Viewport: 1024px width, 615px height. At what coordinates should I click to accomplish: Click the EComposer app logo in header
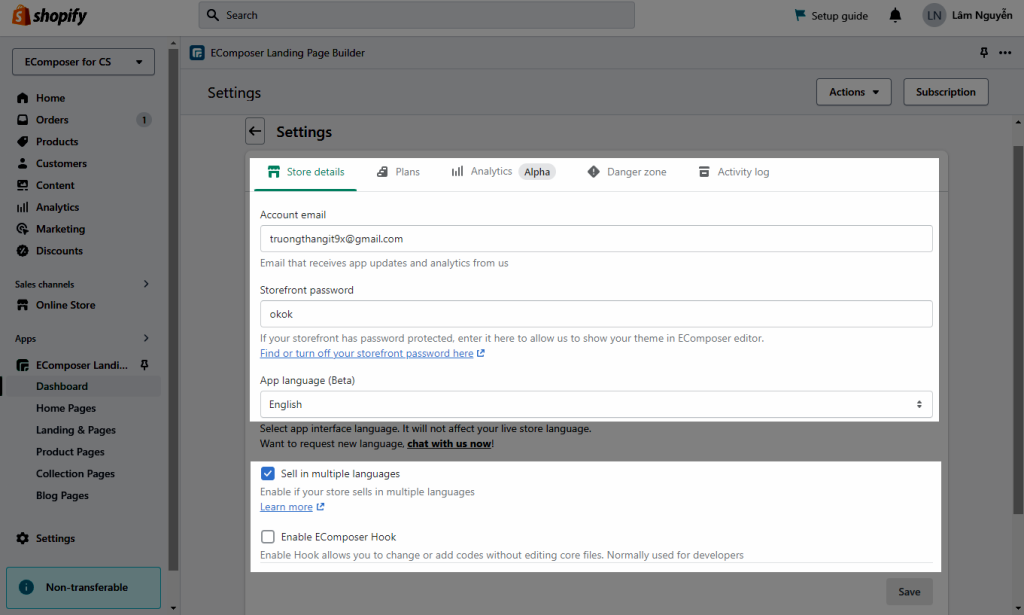197,53
